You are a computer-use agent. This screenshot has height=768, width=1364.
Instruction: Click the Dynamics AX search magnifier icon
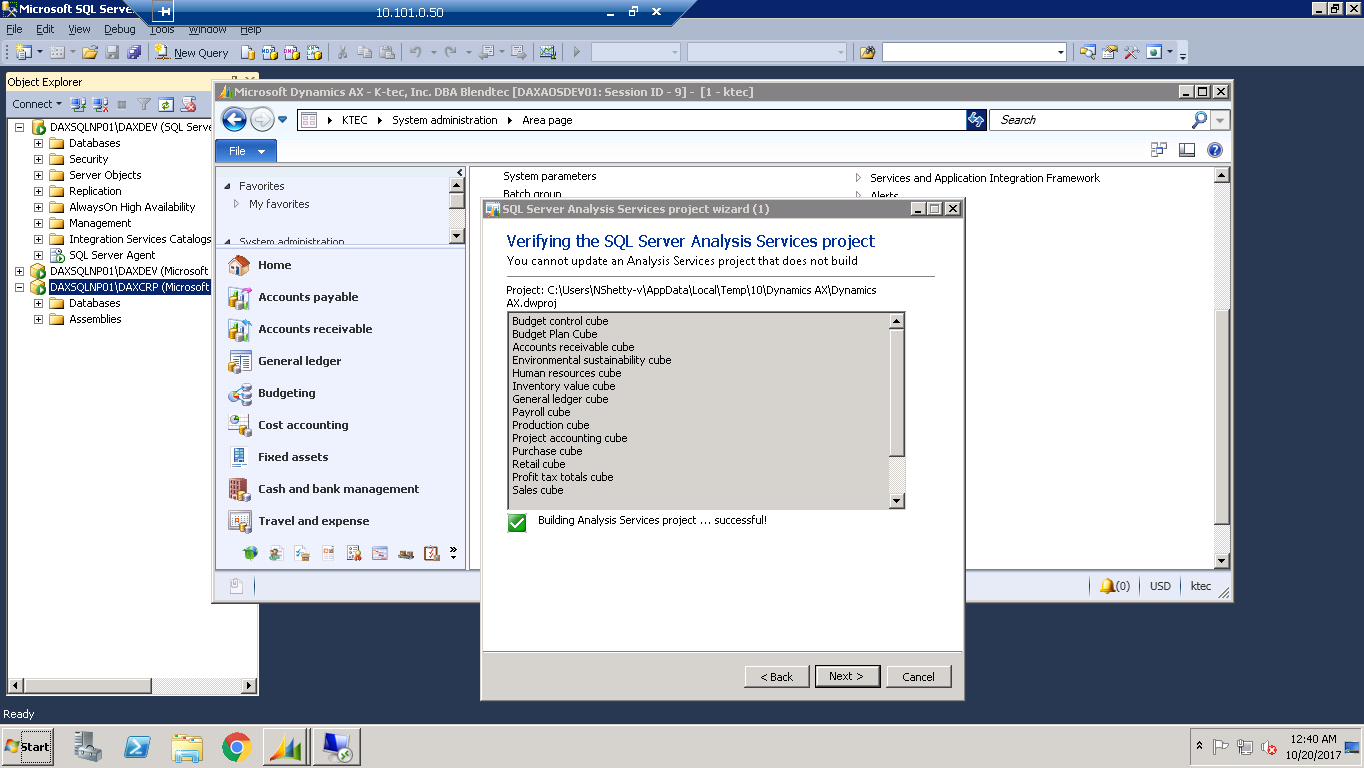(x=1199, y=120)
